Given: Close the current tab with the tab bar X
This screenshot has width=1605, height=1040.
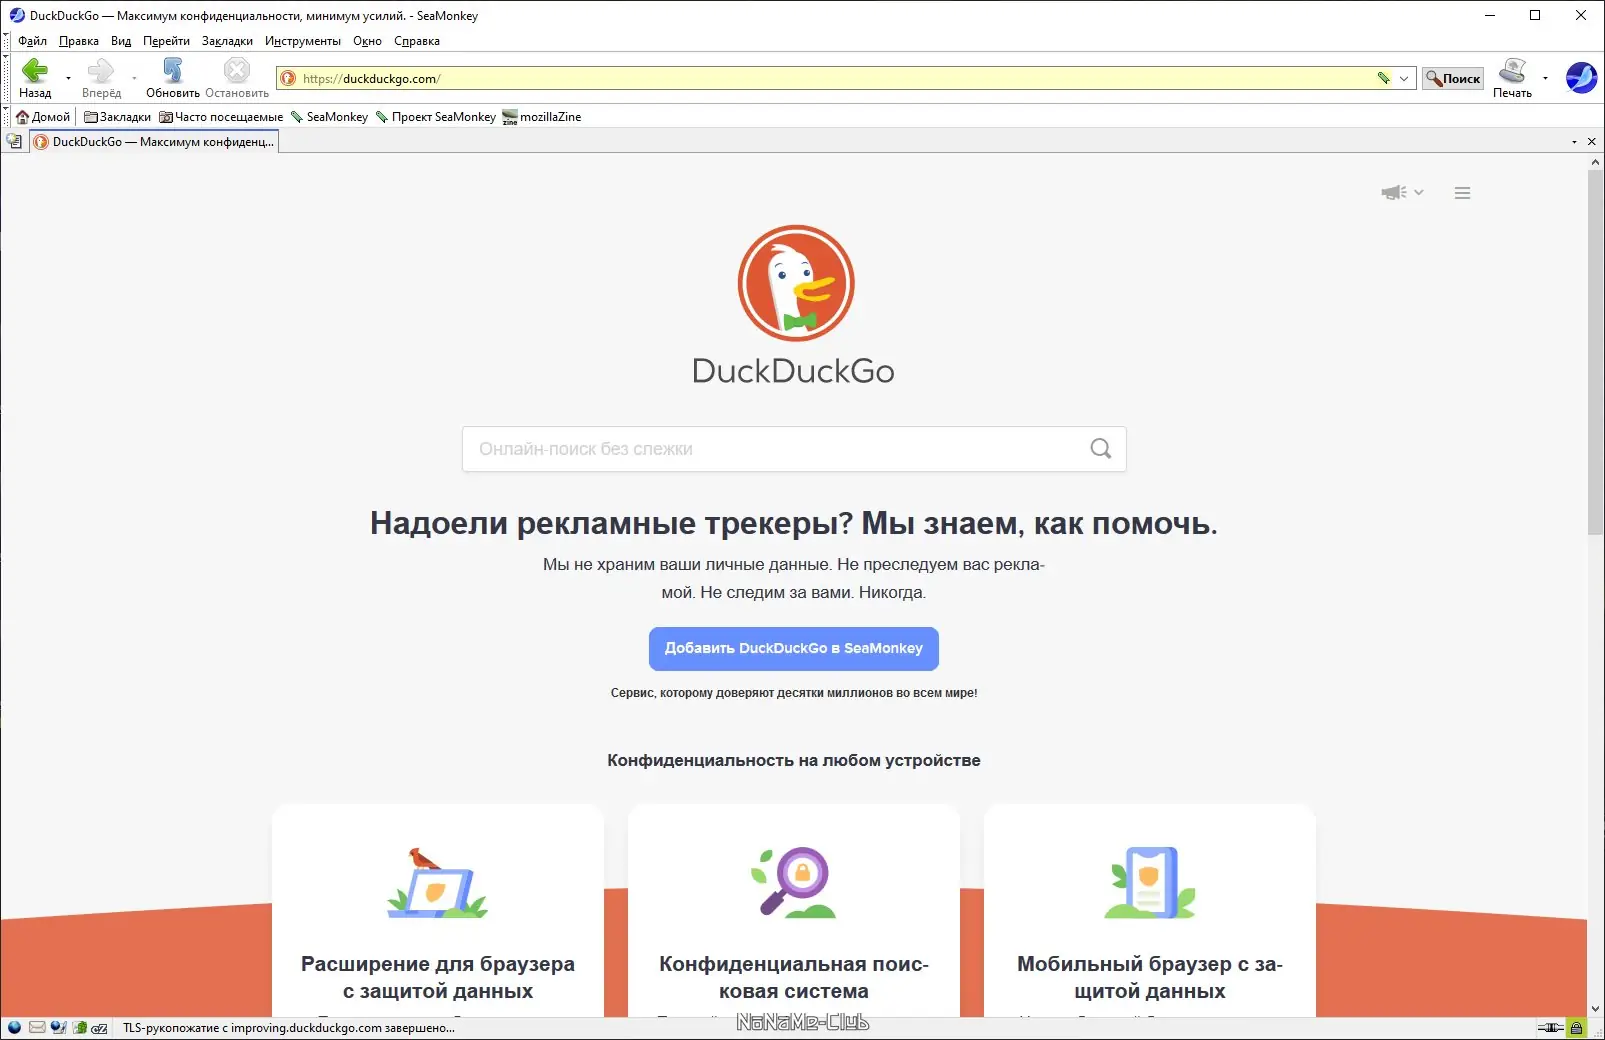Looking at the screenshot, I should click(1592, 142).
